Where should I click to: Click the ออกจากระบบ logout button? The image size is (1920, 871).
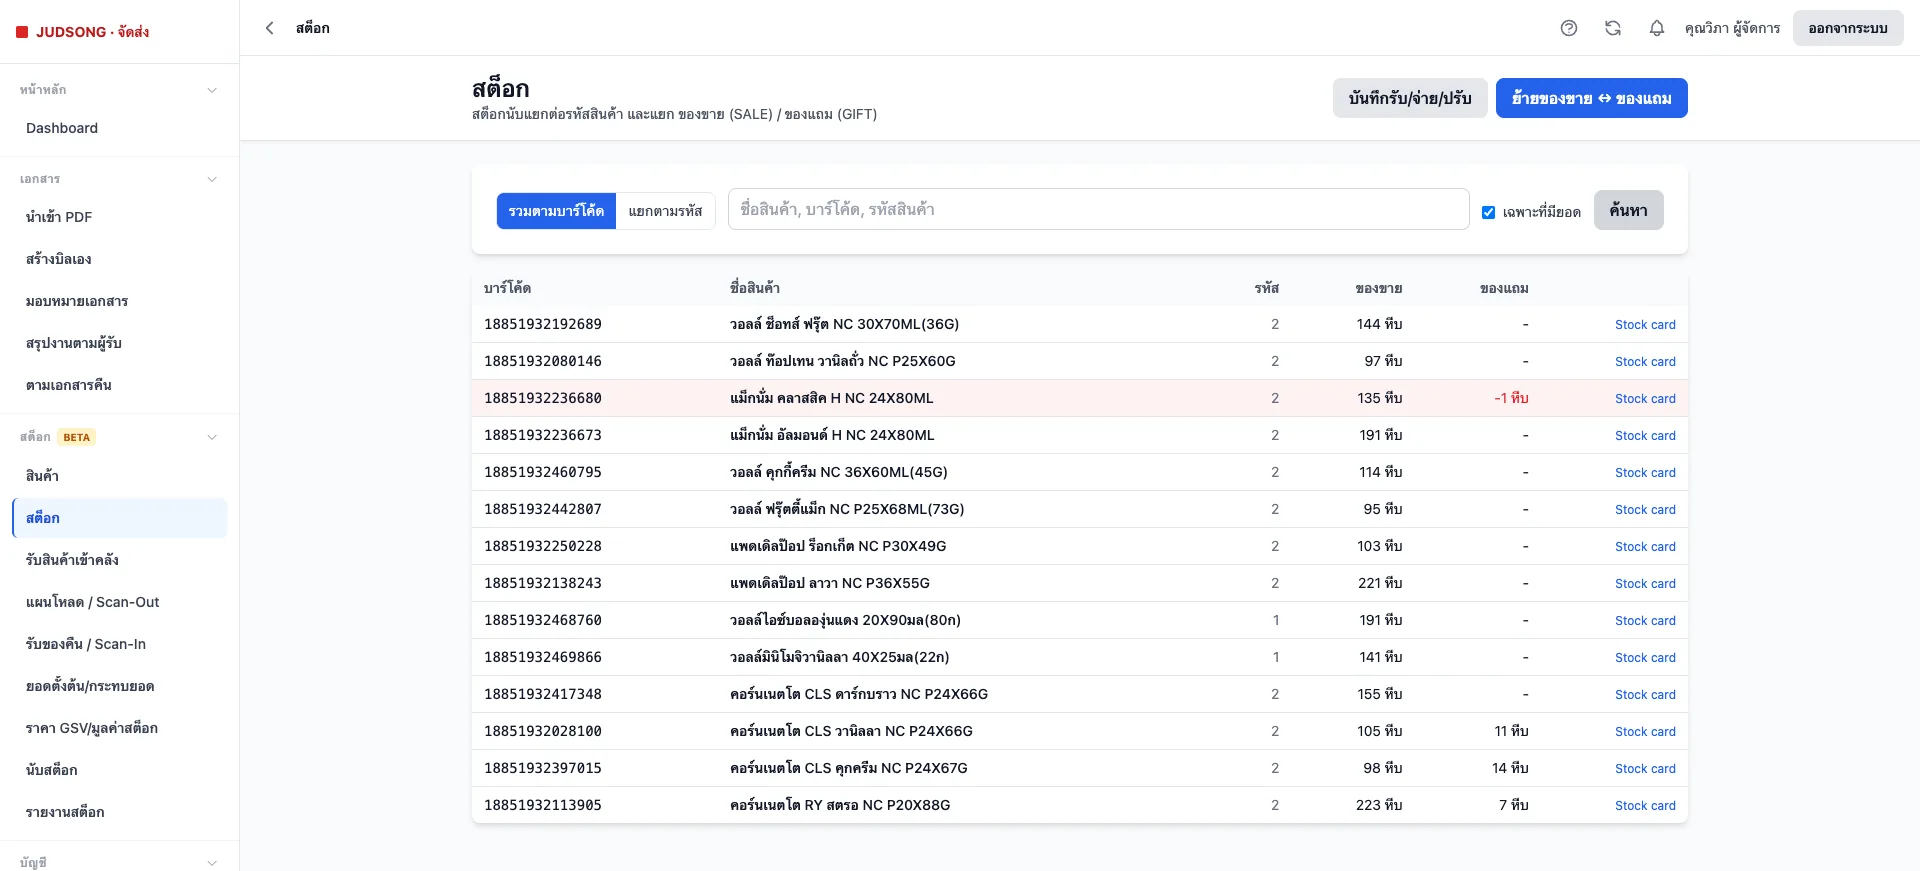coord(1848,28)
